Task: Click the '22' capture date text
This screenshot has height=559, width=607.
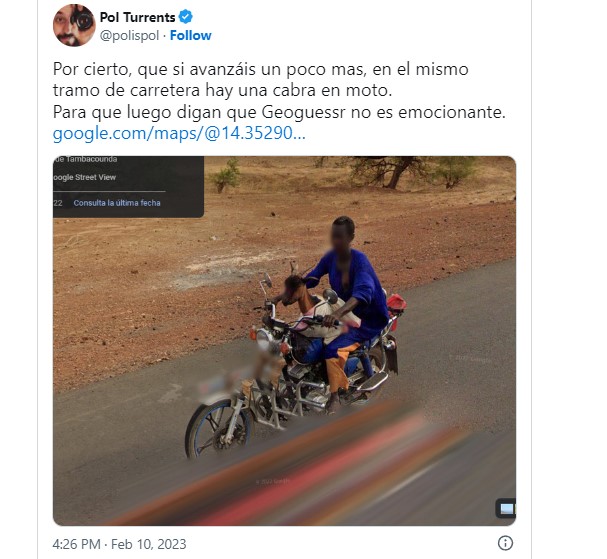Action: coord(58,203)
